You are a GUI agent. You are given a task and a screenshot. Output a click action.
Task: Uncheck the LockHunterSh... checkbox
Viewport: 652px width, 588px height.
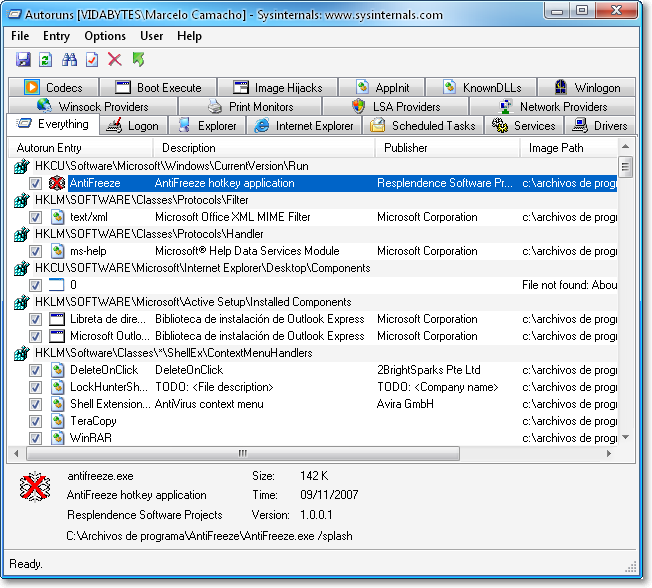35,387
